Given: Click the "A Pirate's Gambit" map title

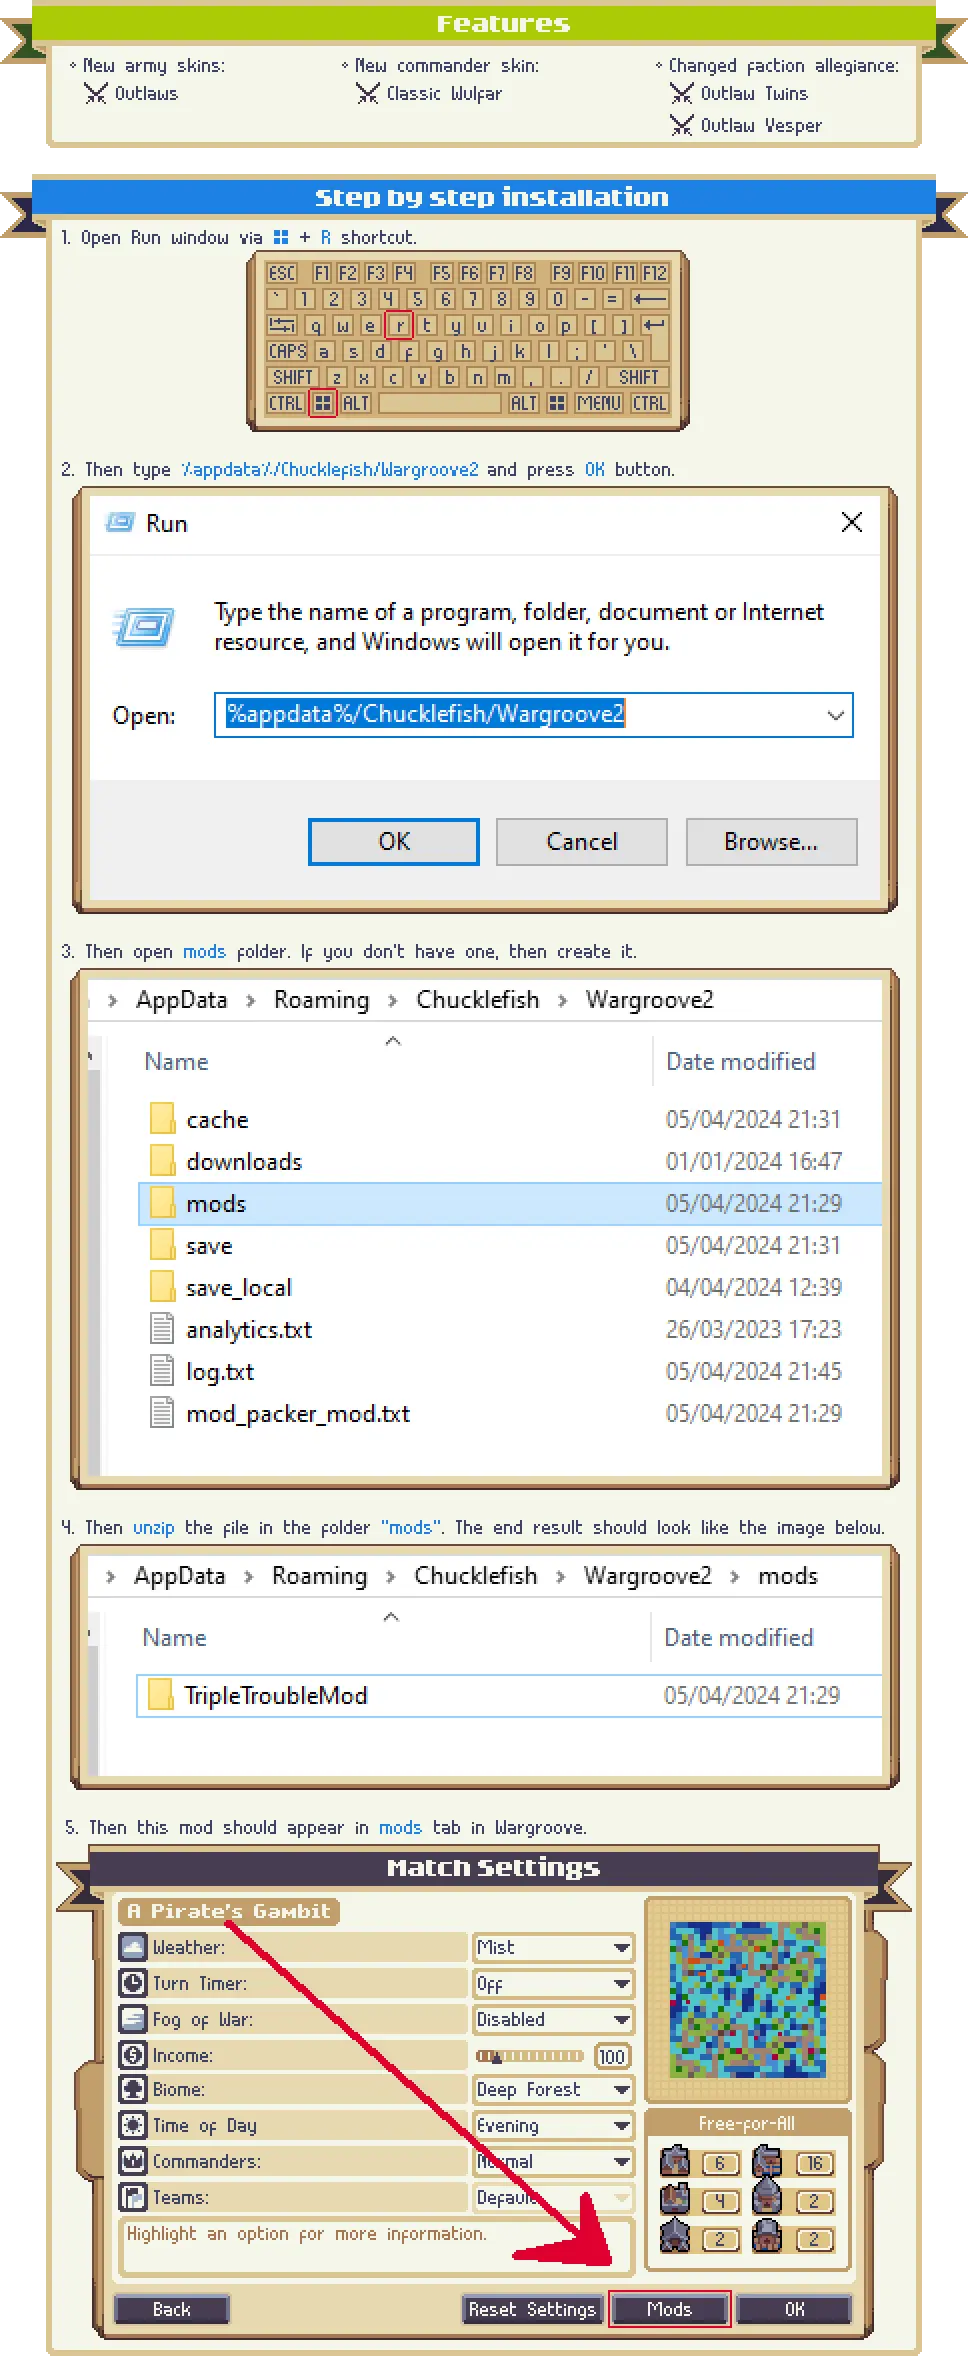Looking at the screenshot, I should click(x=229, y=1911).
